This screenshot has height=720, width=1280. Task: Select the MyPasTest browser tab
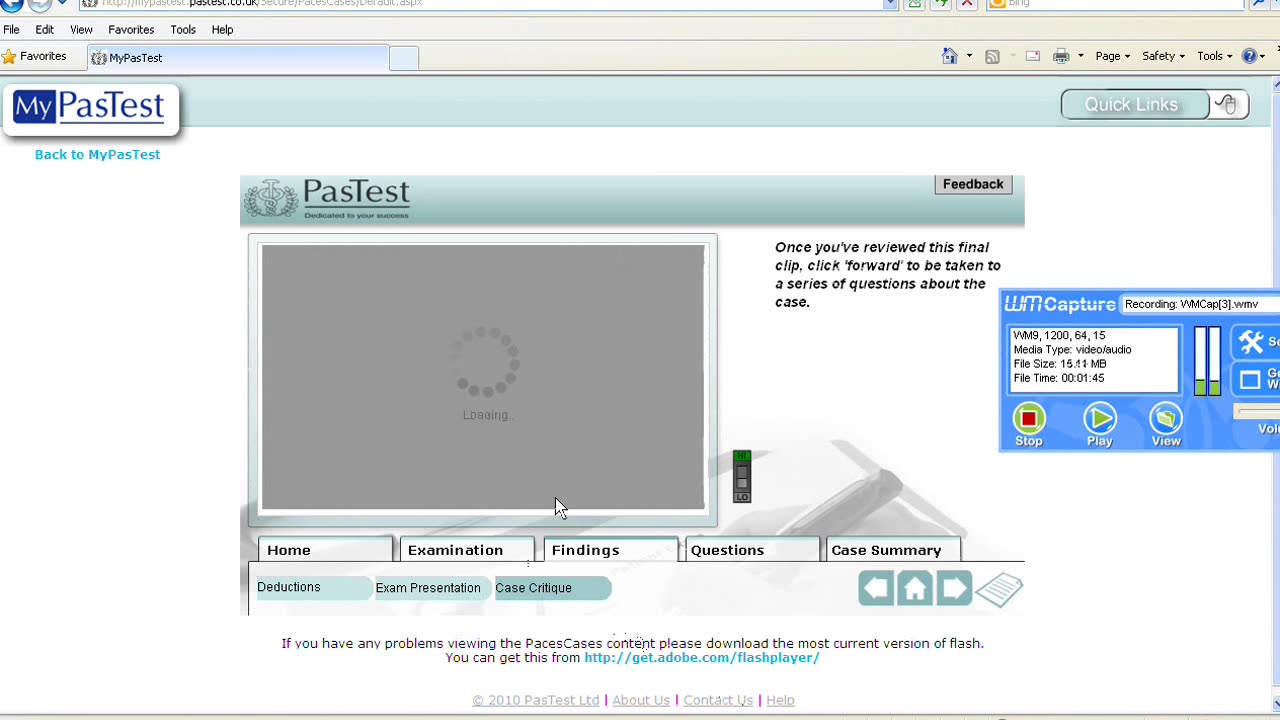pos(238,58)
